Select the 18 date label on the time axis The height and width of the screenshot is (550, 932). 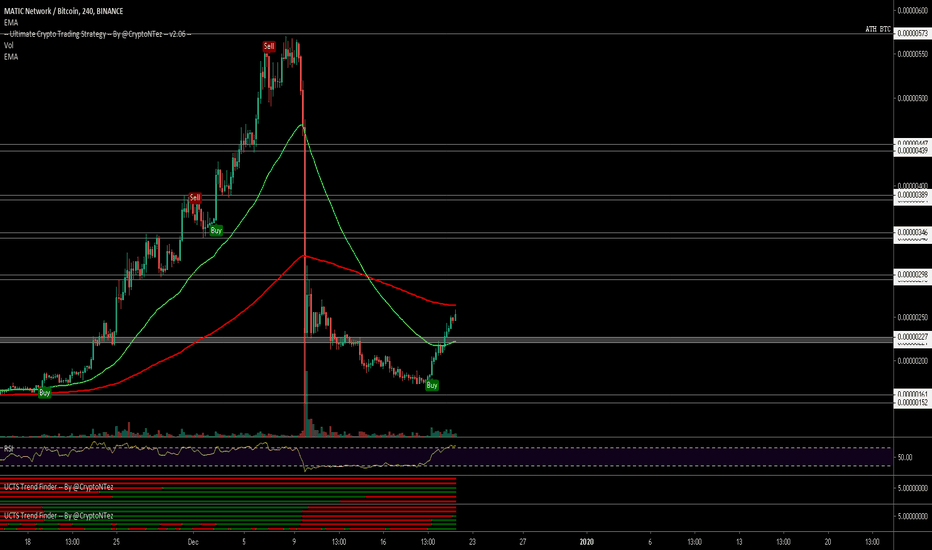click(x=27, y=542)
